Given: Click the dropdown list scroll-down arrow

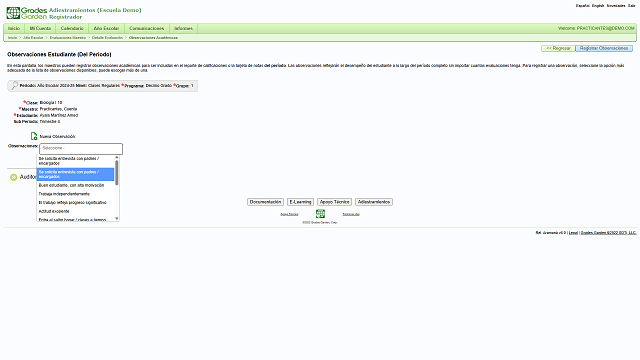Looking at the screenshot, I should [x=117, y=218].
